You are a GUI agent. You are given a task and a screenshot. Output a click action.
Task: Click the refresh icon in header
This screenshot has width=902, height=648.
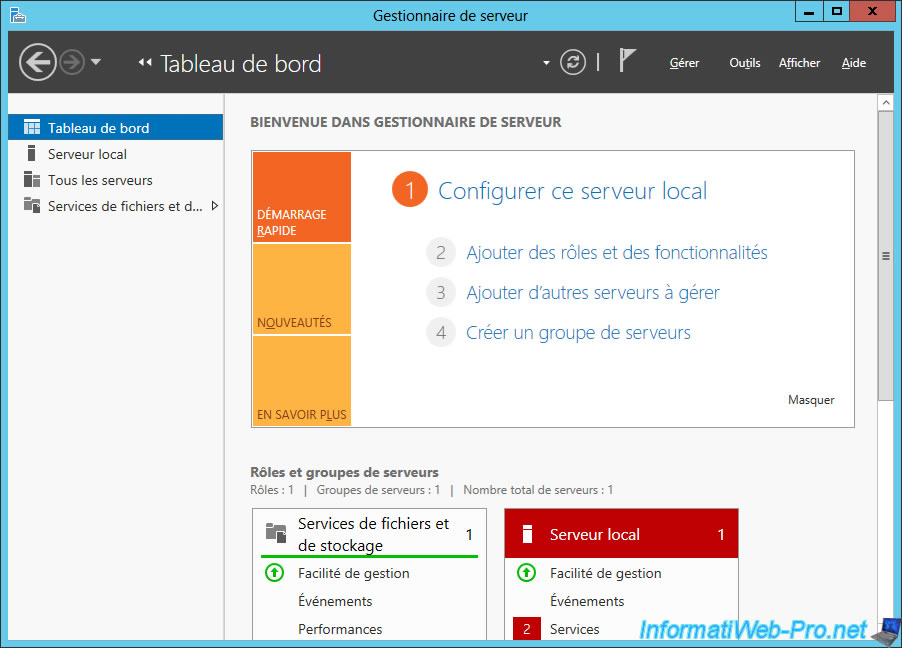[573, 62]
